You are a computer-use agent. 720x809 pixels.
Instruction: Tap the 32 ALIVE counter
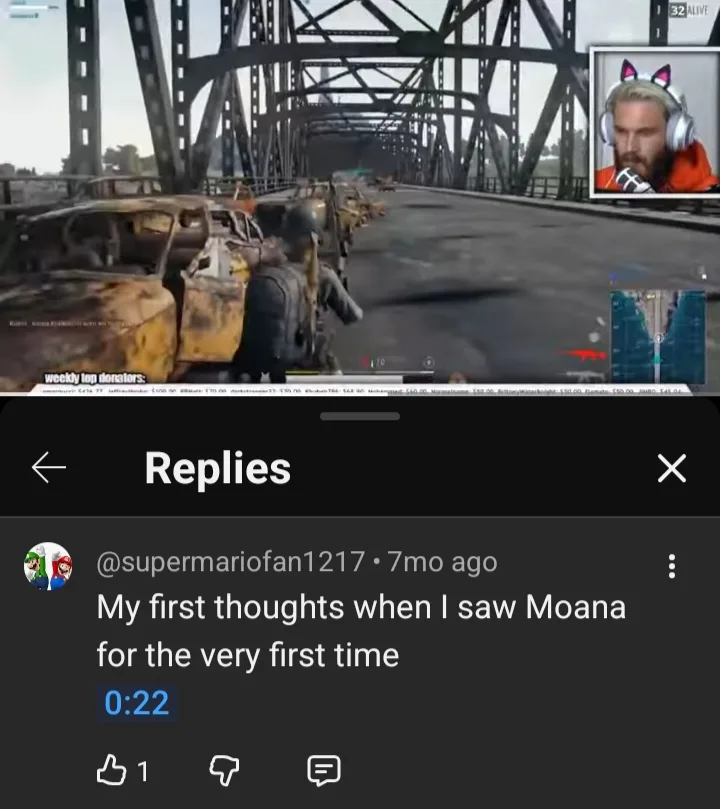pos(689,10)
